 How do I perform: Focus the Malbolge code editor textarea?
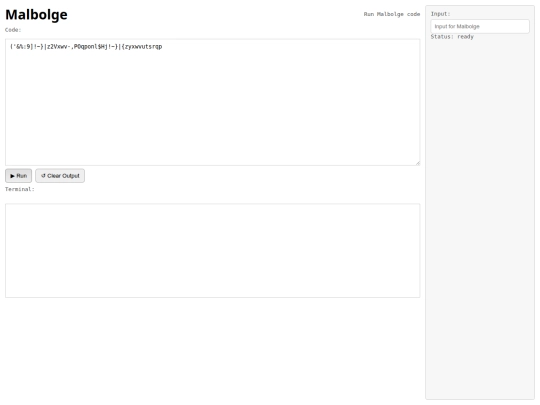click(x=212, y=102)
